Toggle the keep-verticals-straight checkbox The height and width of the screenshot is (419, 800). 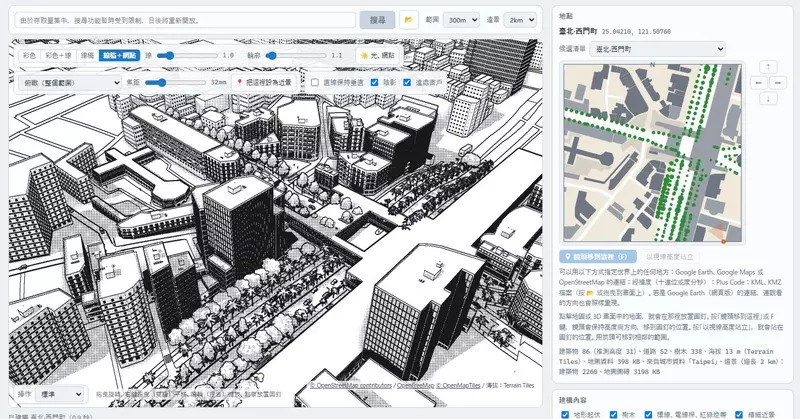(315, 82)
